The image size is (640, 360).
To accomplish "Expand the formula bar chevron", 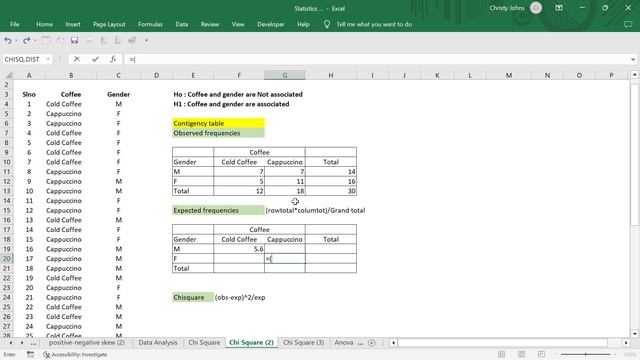I will coord(633,59).
